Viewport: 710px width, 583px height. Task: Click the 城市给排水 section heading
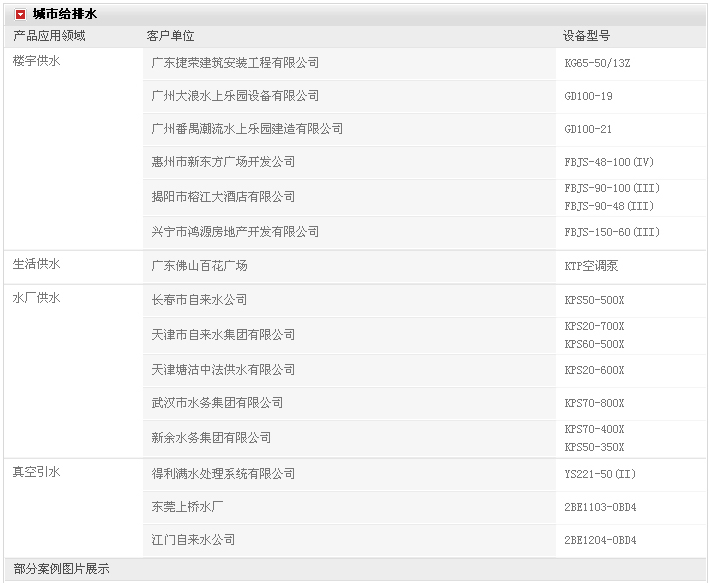pos(65,14)
